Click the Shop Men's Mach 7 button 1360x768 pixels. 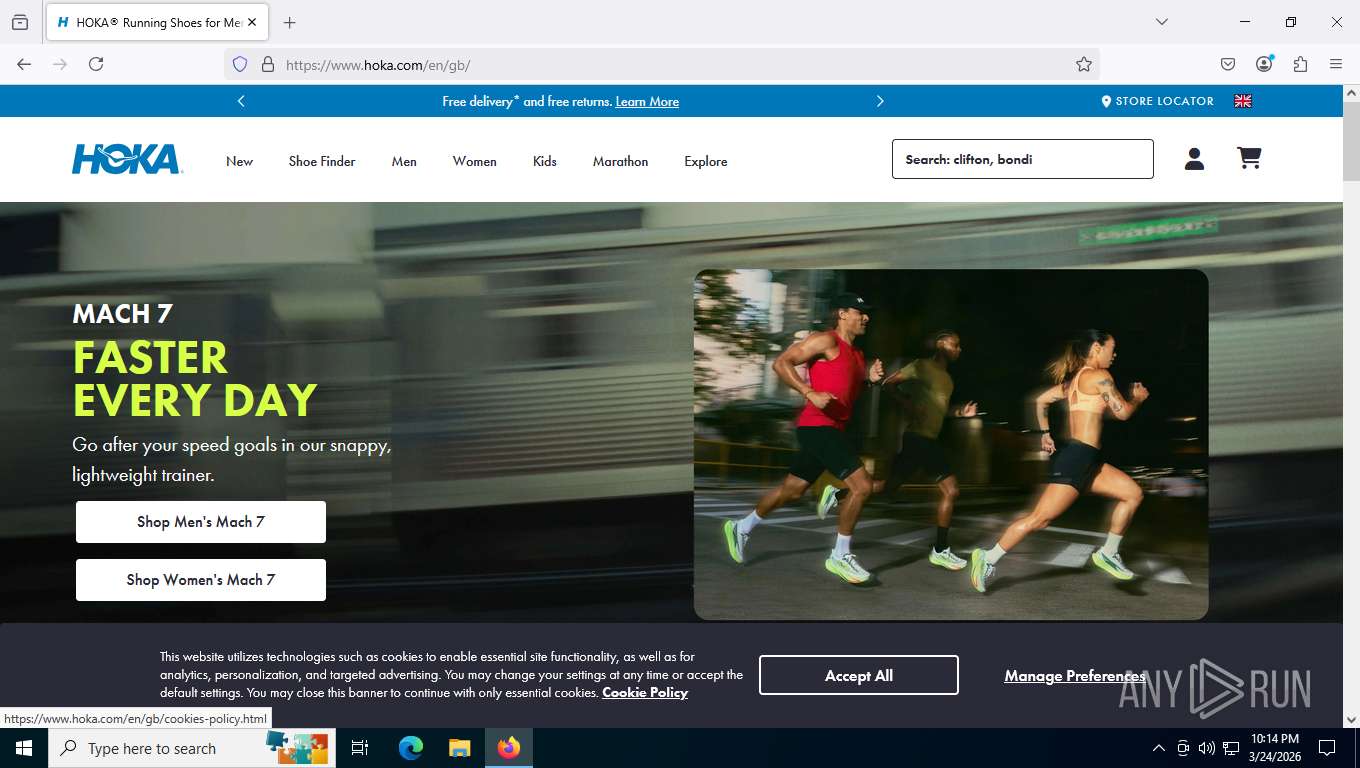pos(201,522)
